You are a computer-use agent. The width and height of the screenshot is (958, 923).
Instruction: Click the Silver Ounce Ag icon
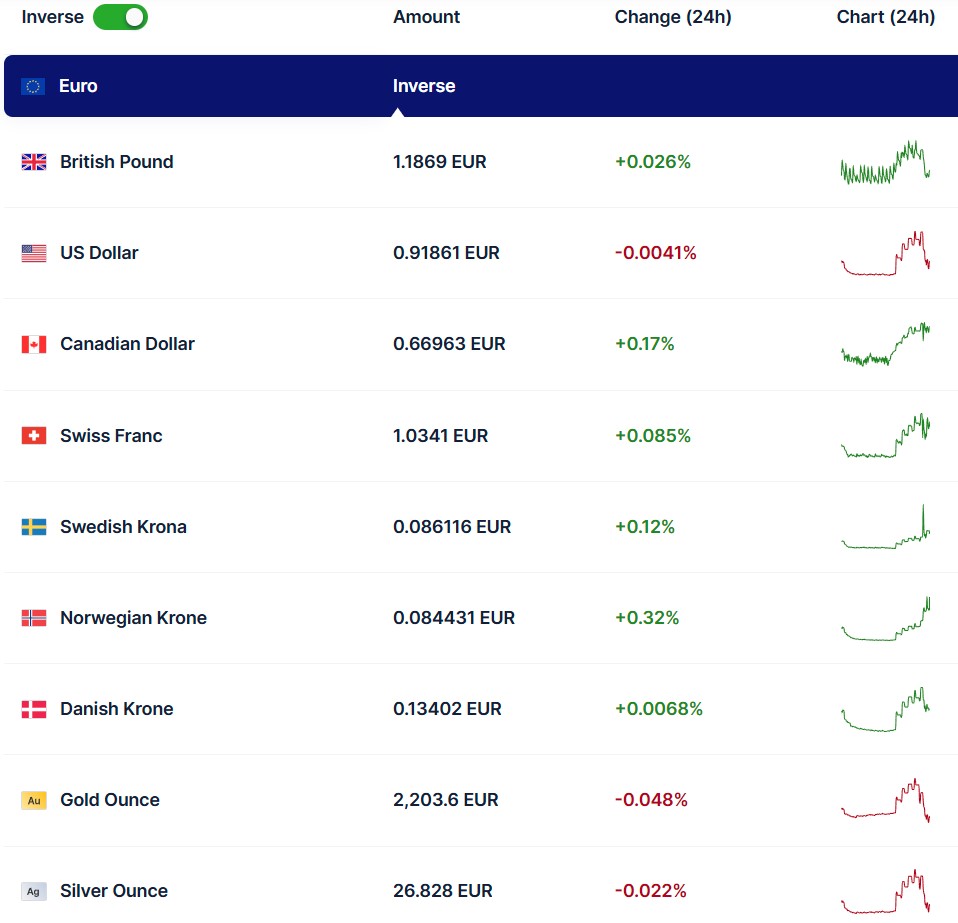(34, 891)
